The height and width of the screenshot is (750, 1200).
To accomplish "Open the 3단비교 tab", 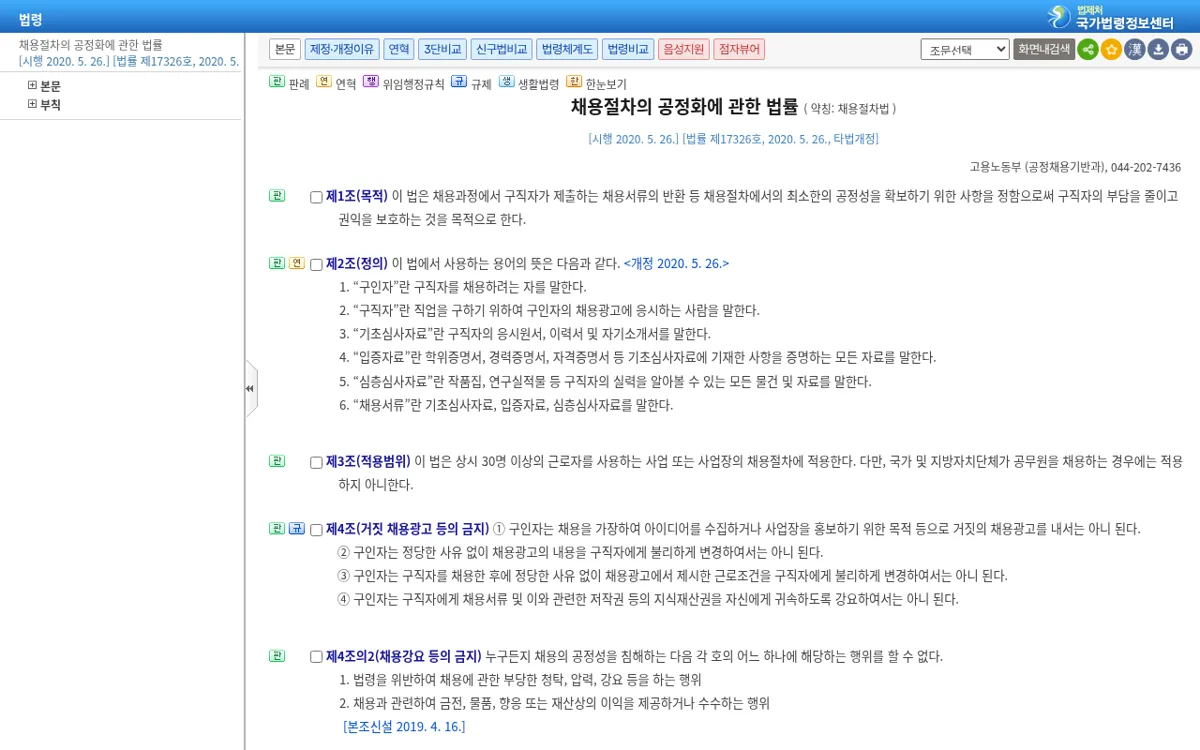I will (x=442, y=49).
